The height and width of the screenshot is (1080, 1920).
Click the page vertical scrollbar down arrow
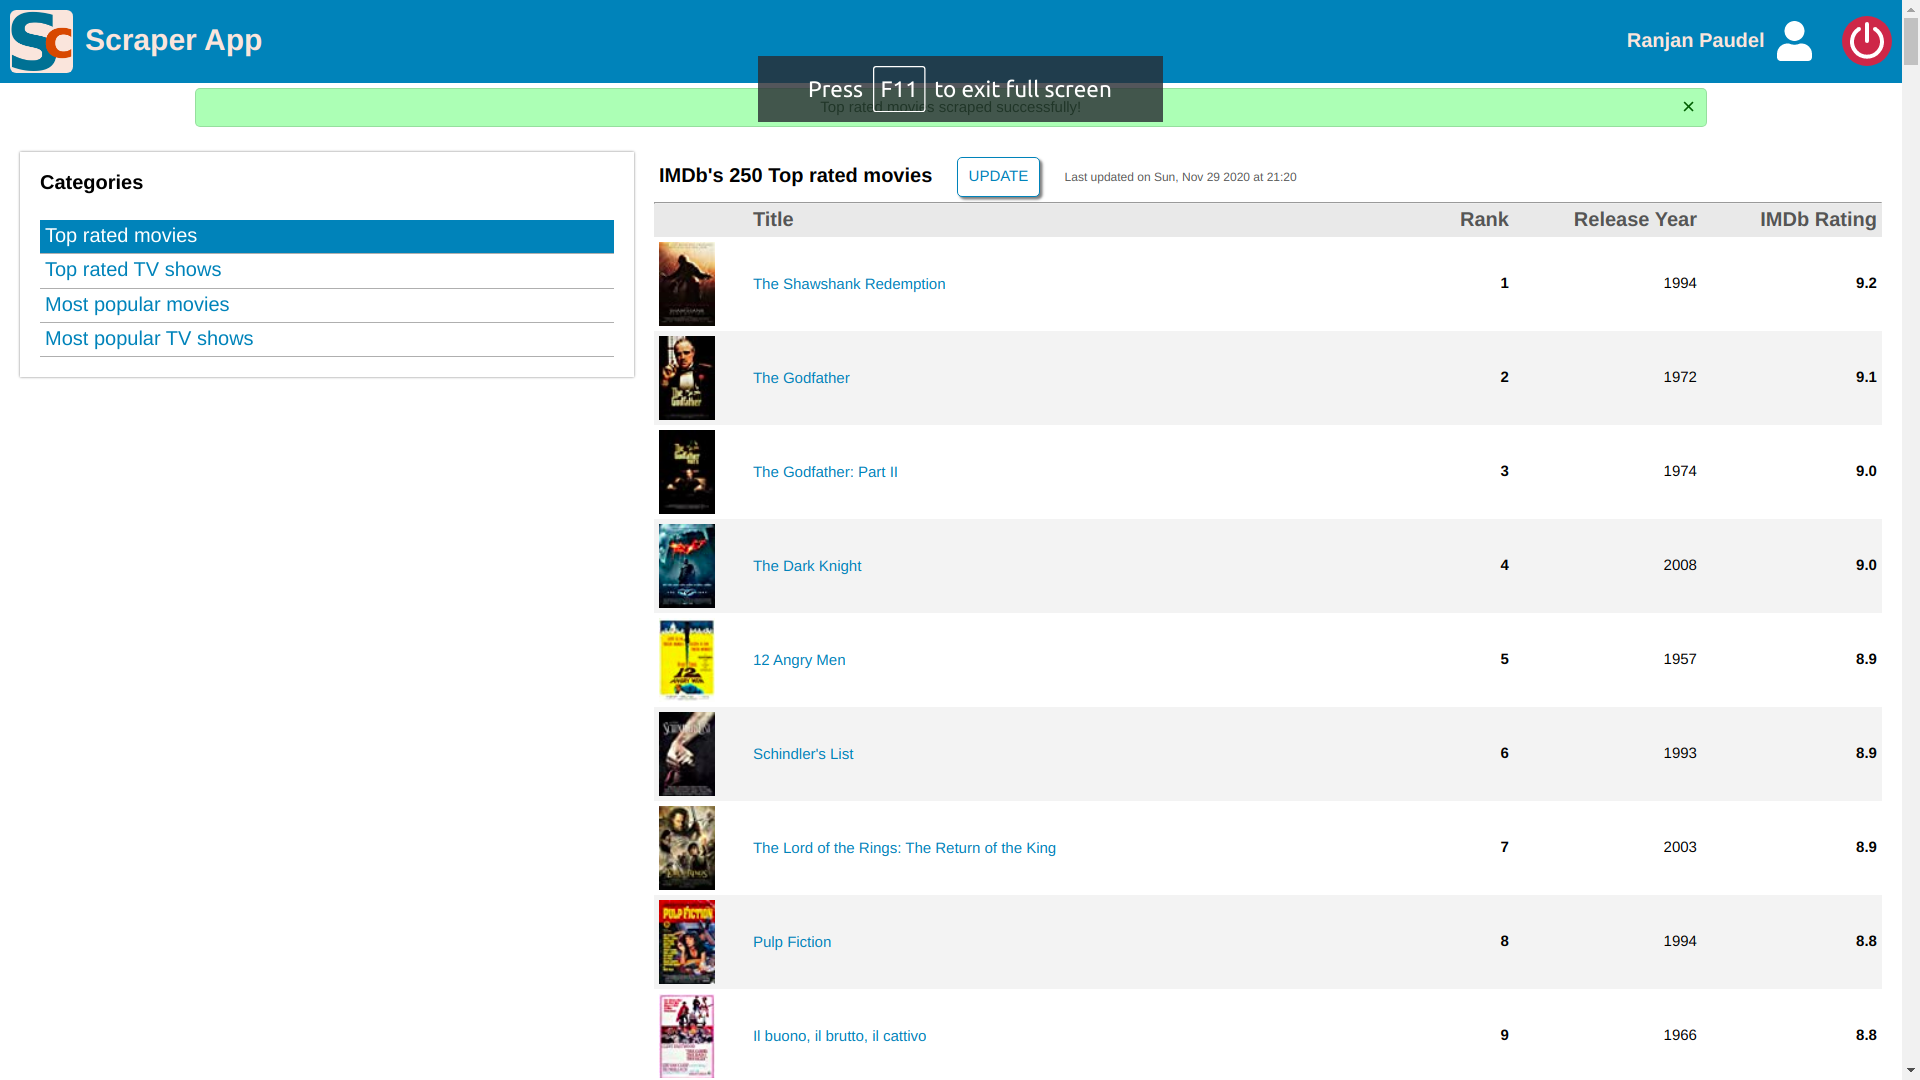pos(1910,1070)
